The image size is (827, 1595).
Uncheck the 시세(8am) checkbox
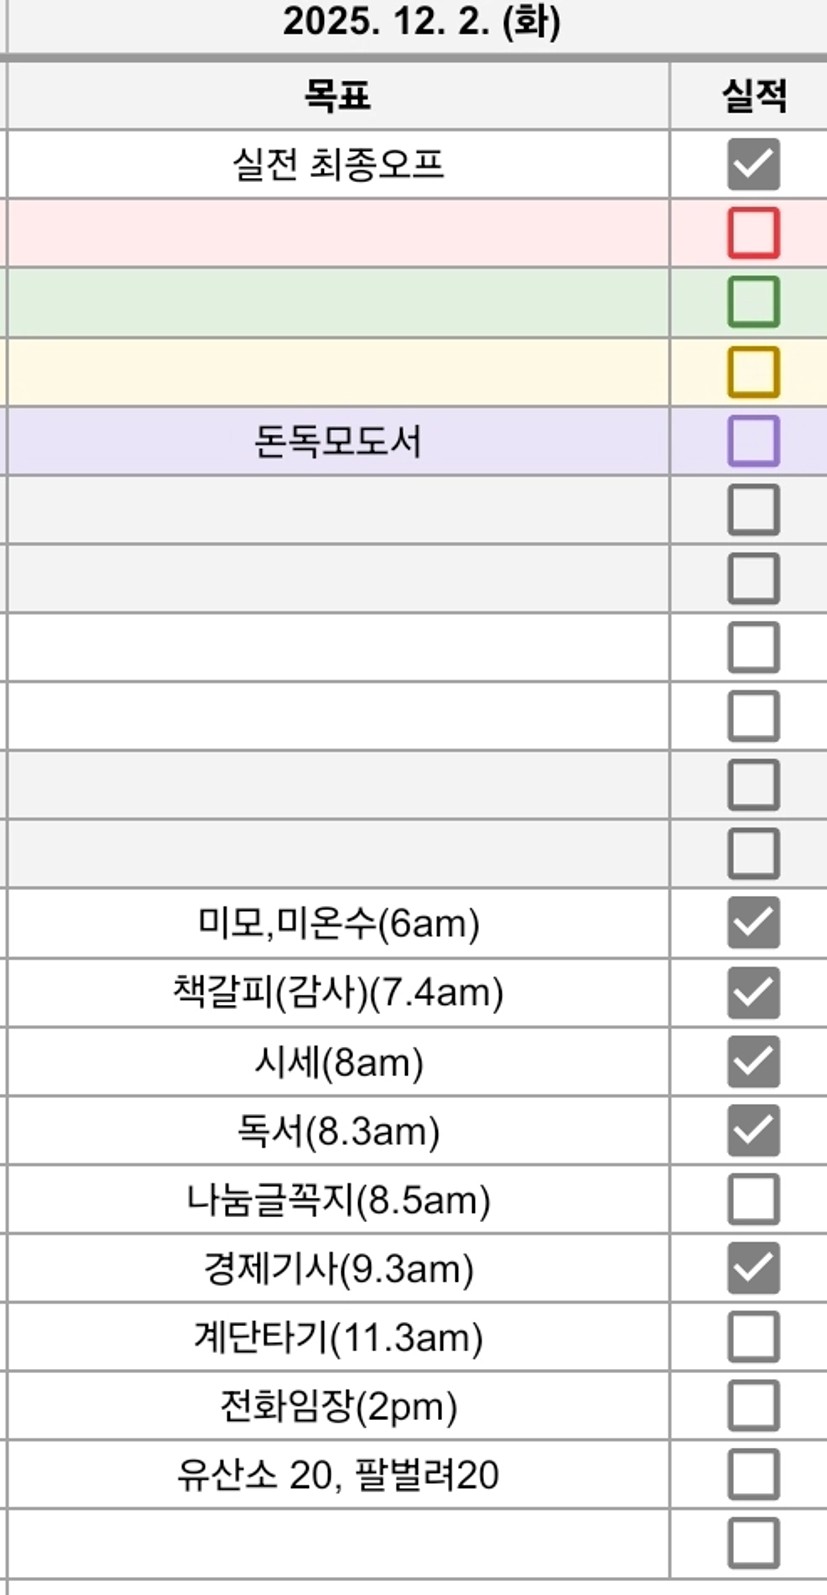click(x=753, y=1061)
